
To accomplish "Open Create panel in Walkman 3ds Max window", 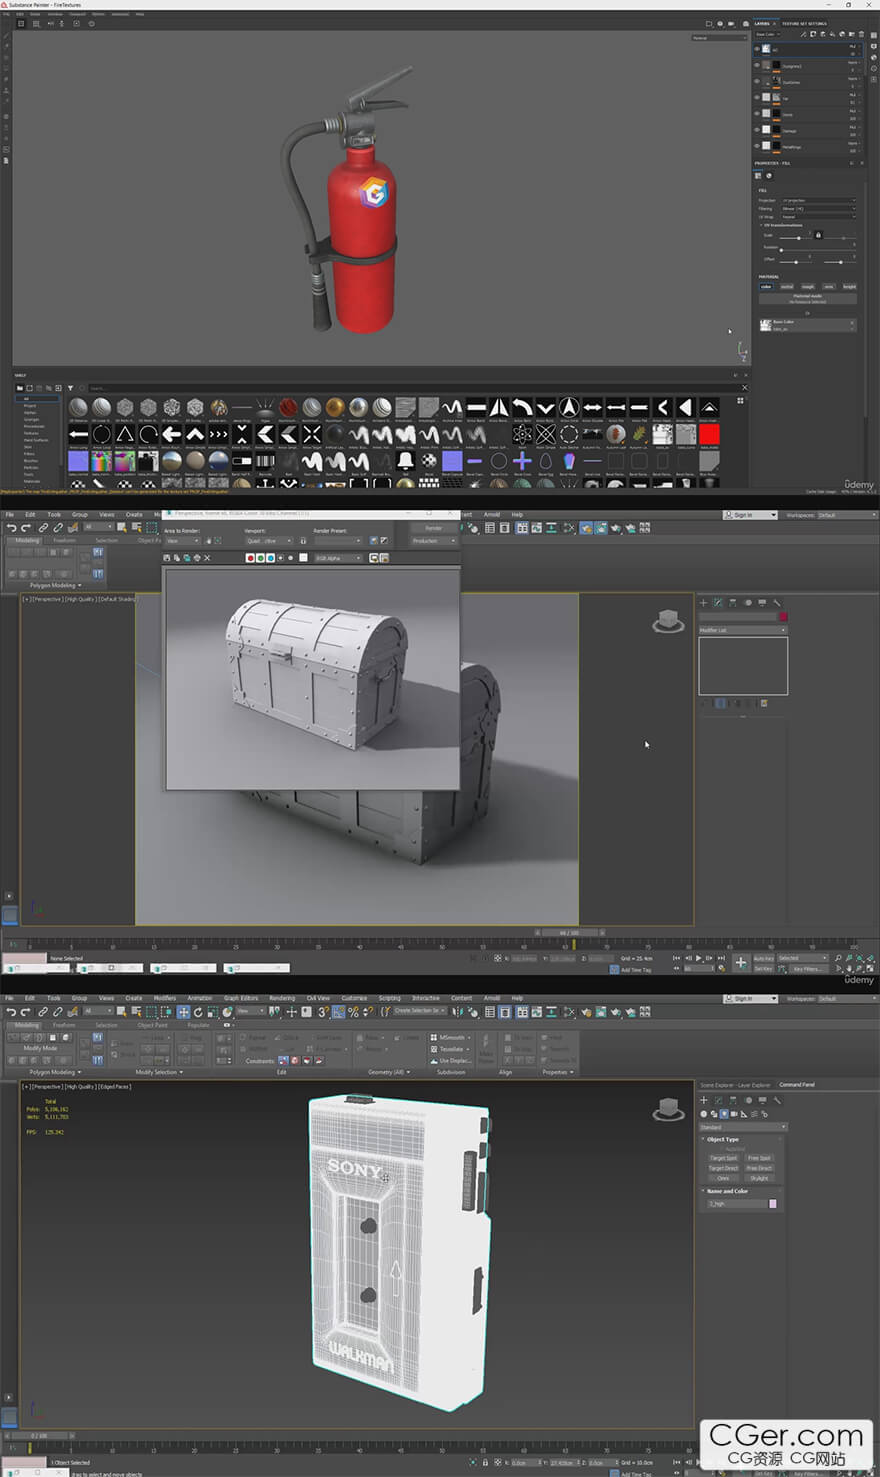I will coord(703,1100).
